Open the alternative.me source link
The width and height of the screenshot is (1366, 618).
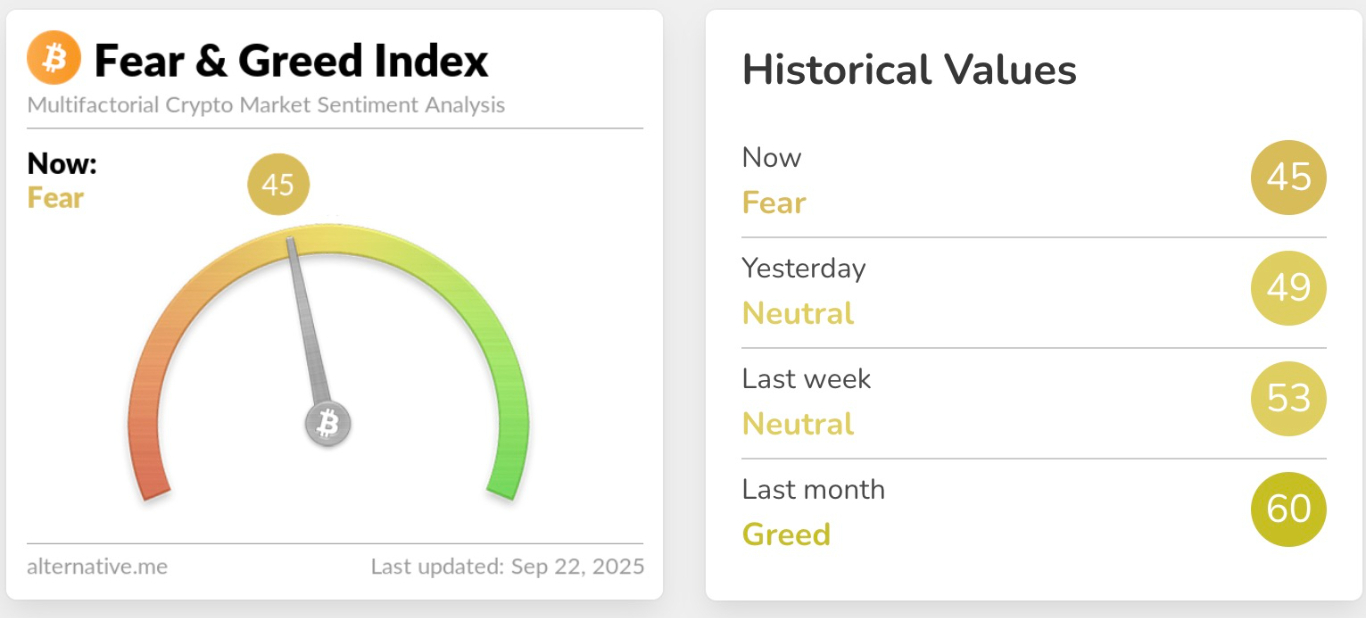(x=97, y=567)
